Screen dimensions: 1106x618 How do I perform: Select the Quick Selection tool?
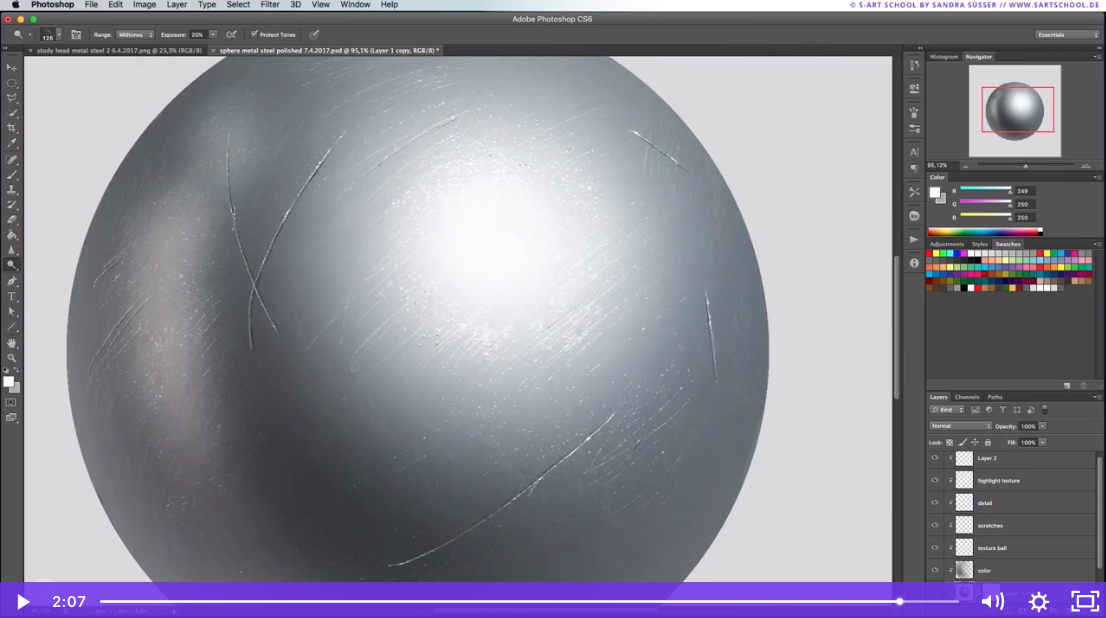[x=12, y=113]
